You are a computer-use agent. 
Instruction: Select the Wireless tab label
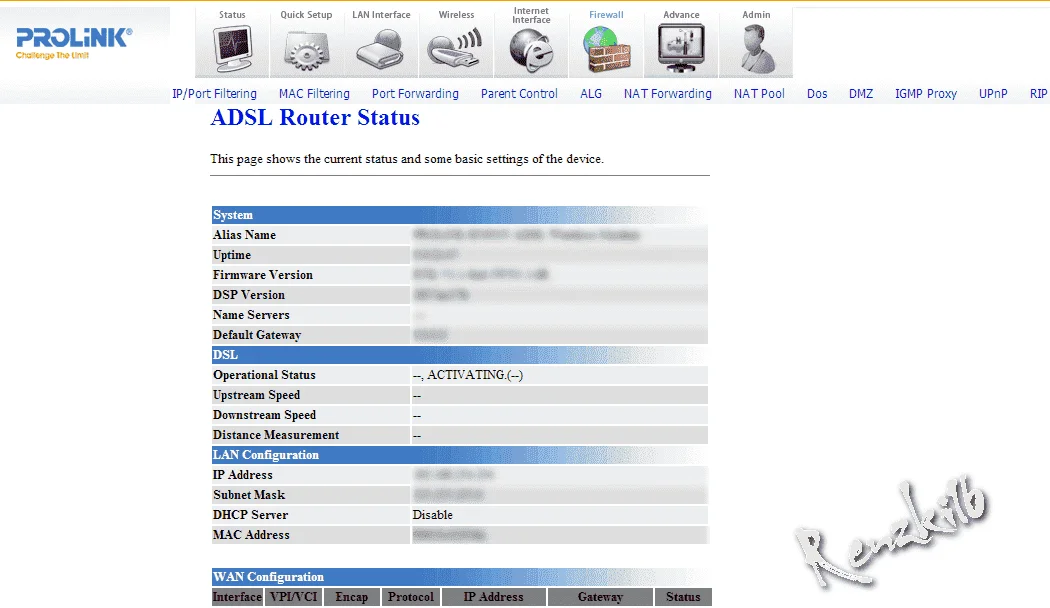tap(456, 15)
